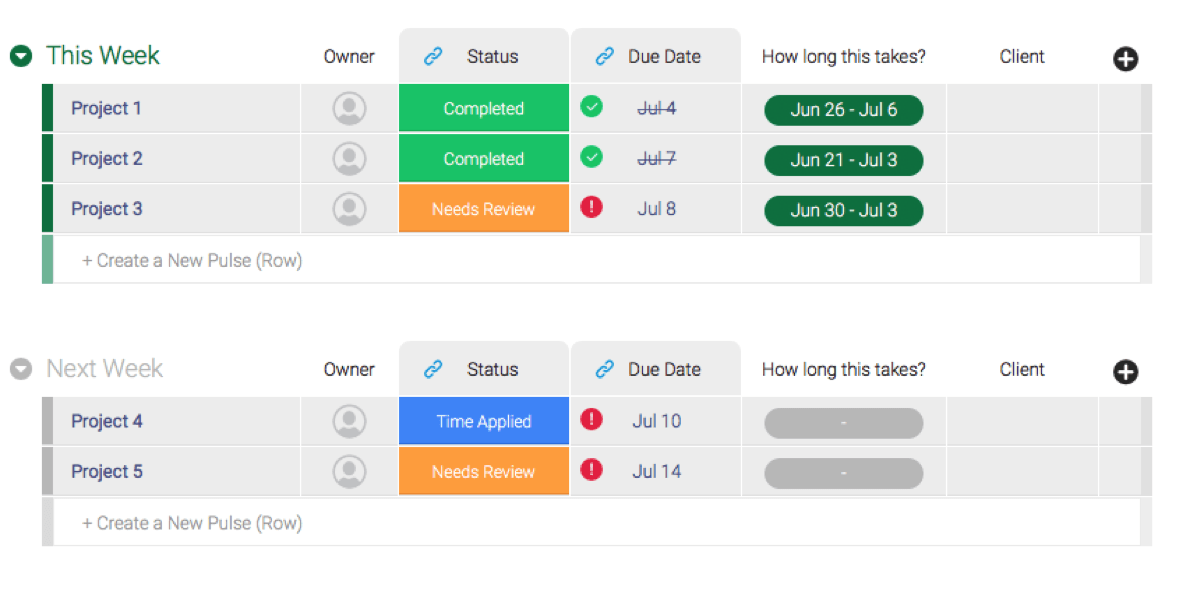Click 'How long this takes?' header in Next Week
Image resolution: width=1178 pixels, height=594 pixels.
pyautogui.click(x=844, y=369)
